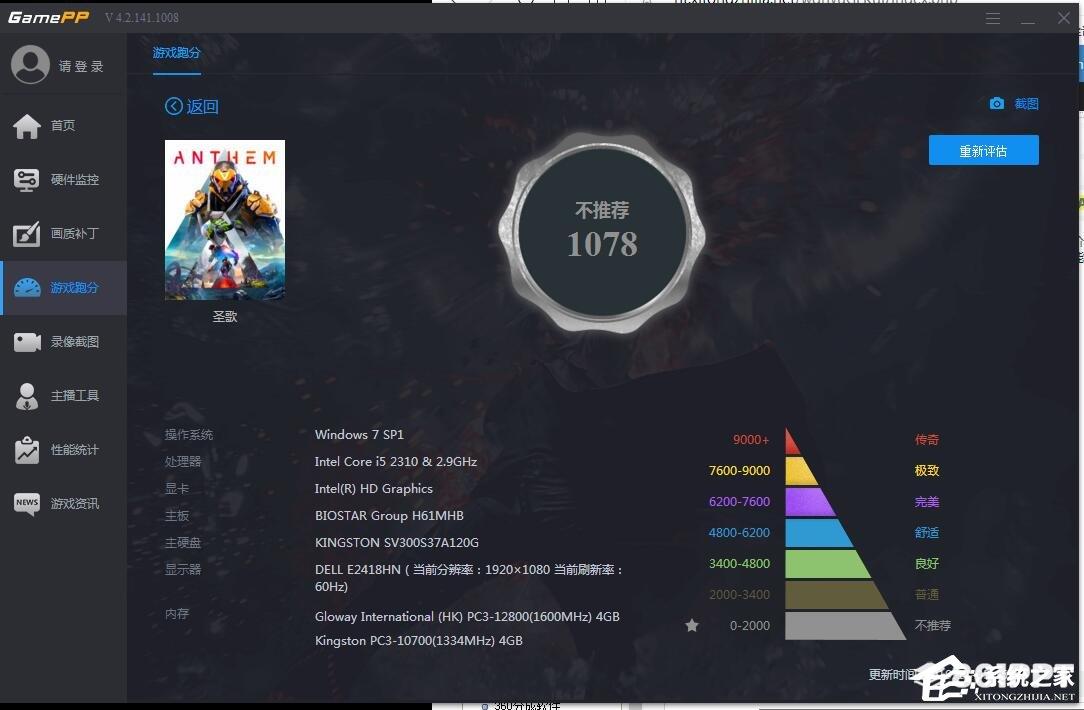The image size is (1084, 710).
Task: Select 首页 menu label in sidebar
Action: (63, 125)
